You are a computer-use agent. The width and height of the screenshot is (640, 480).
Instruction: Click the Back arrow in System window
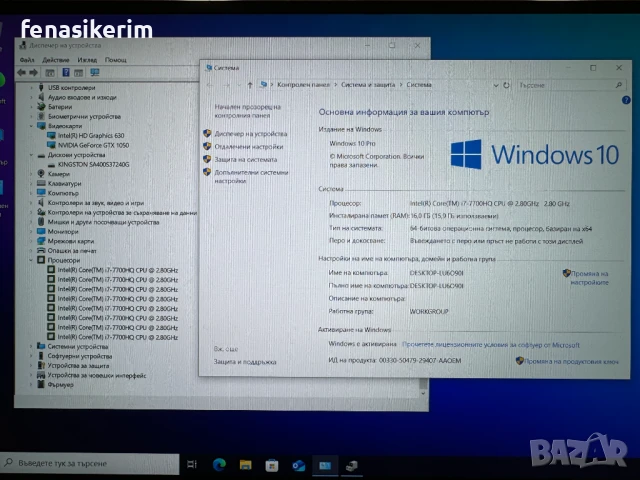210,85
